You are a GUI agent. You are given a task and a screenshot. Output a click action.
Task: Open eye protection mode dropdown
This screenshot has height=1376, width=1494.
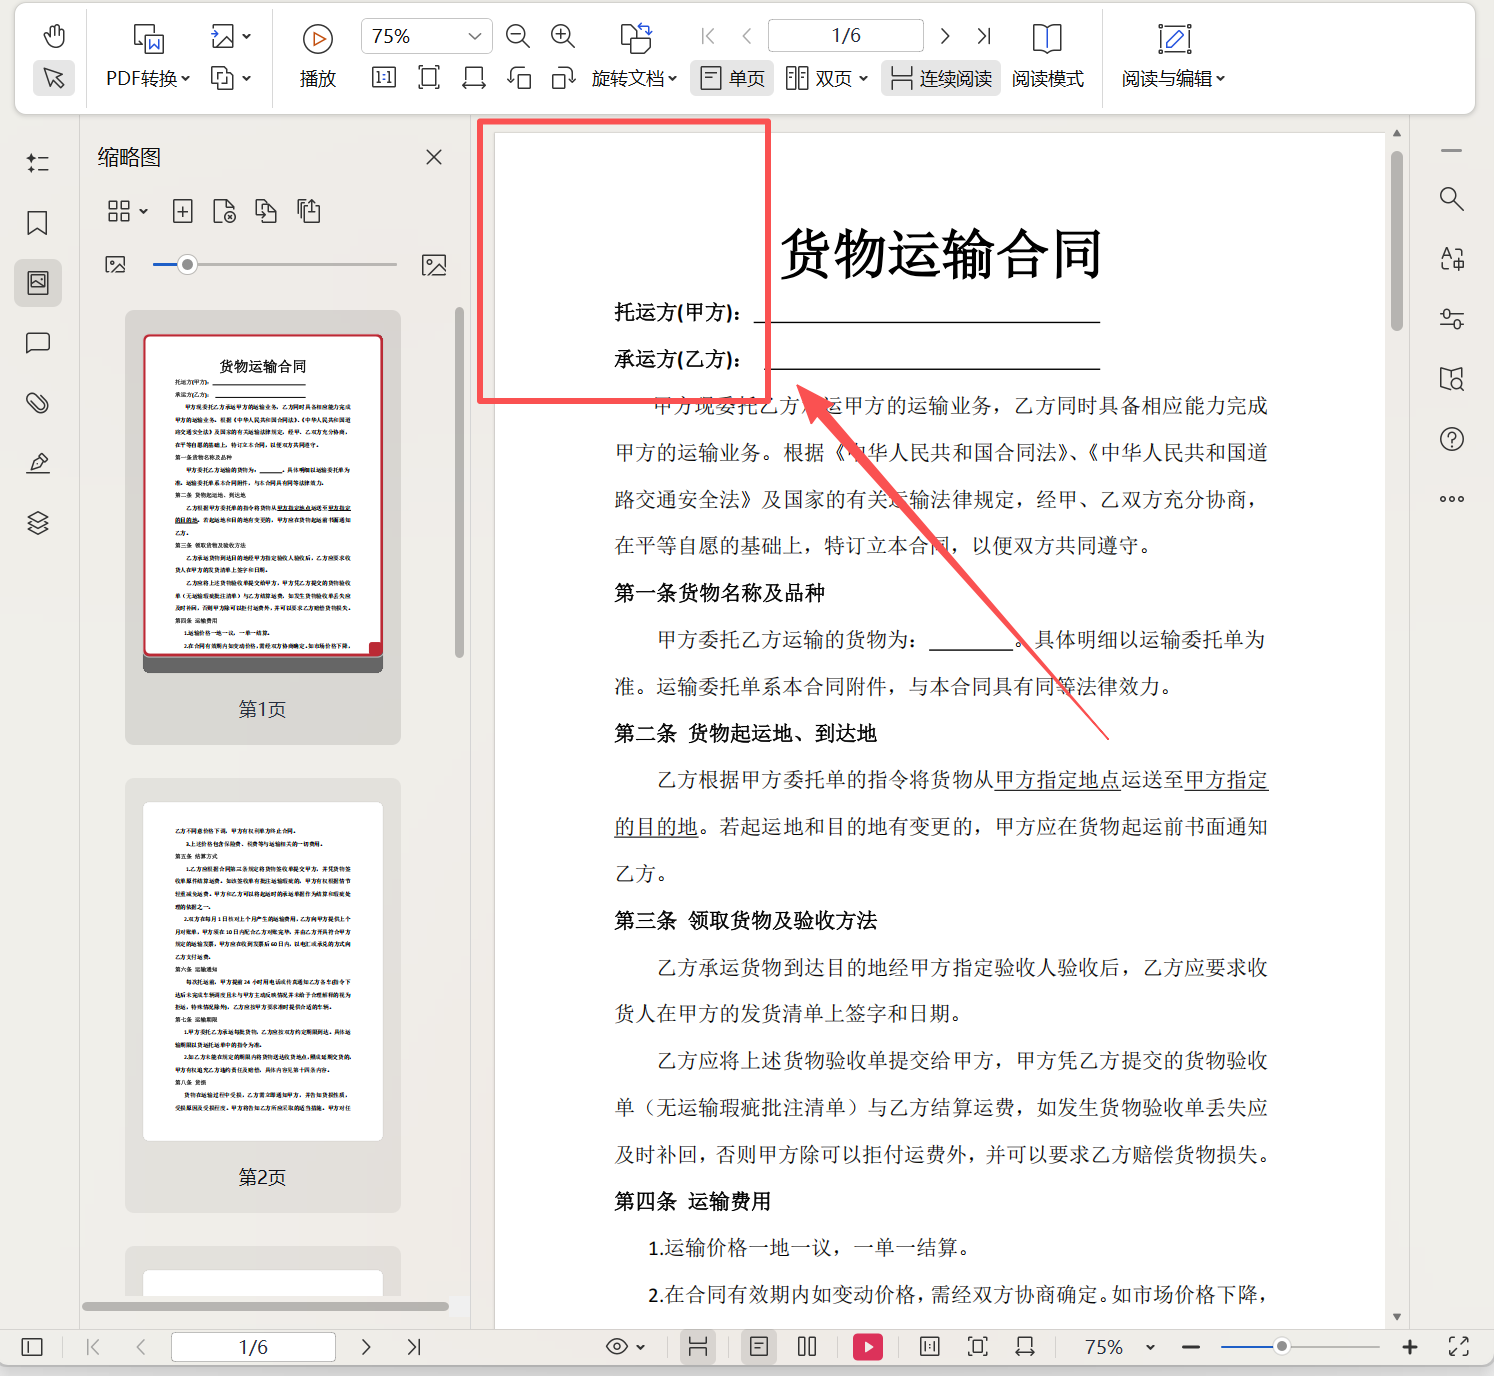(x=626, y=1347)
